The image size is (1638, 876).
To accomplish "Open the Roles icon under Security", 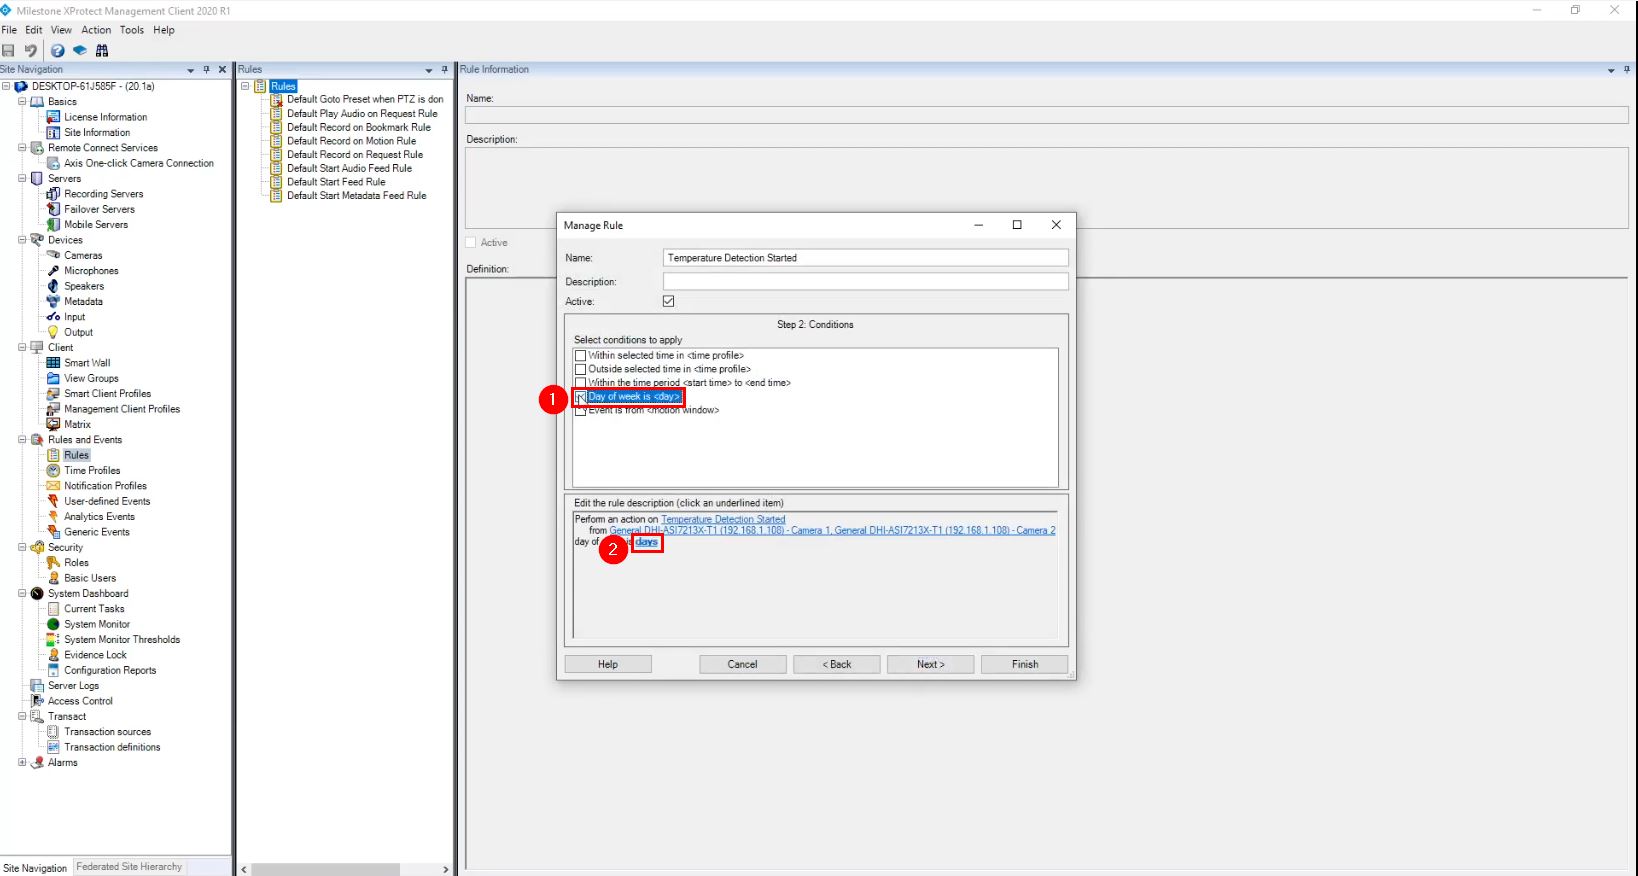I will (54, 563).
